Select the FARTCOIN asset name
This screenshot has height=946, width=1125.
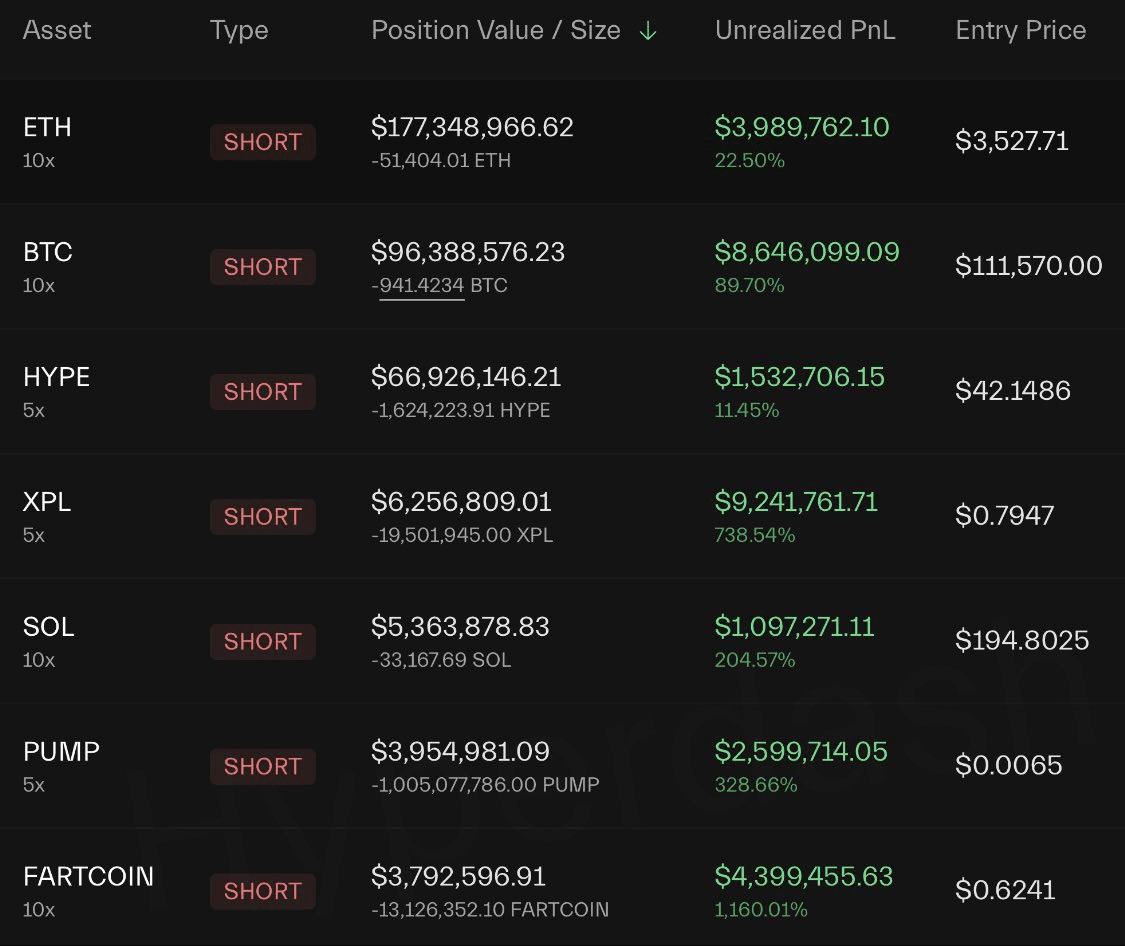click(x=88, y=876)
